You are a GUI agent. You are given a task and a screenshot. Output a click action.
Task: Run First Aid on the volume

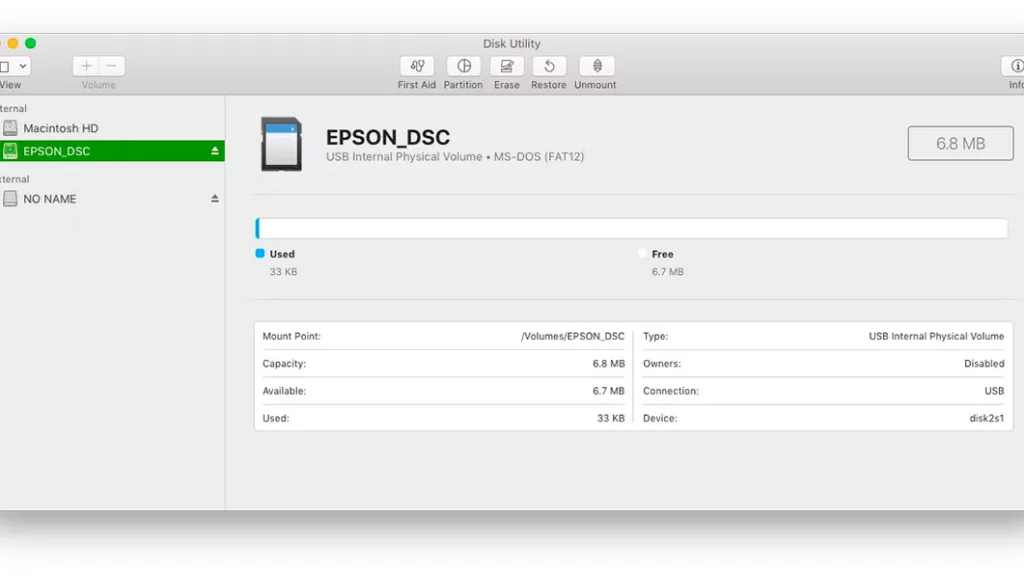click(x=417, y=66)
